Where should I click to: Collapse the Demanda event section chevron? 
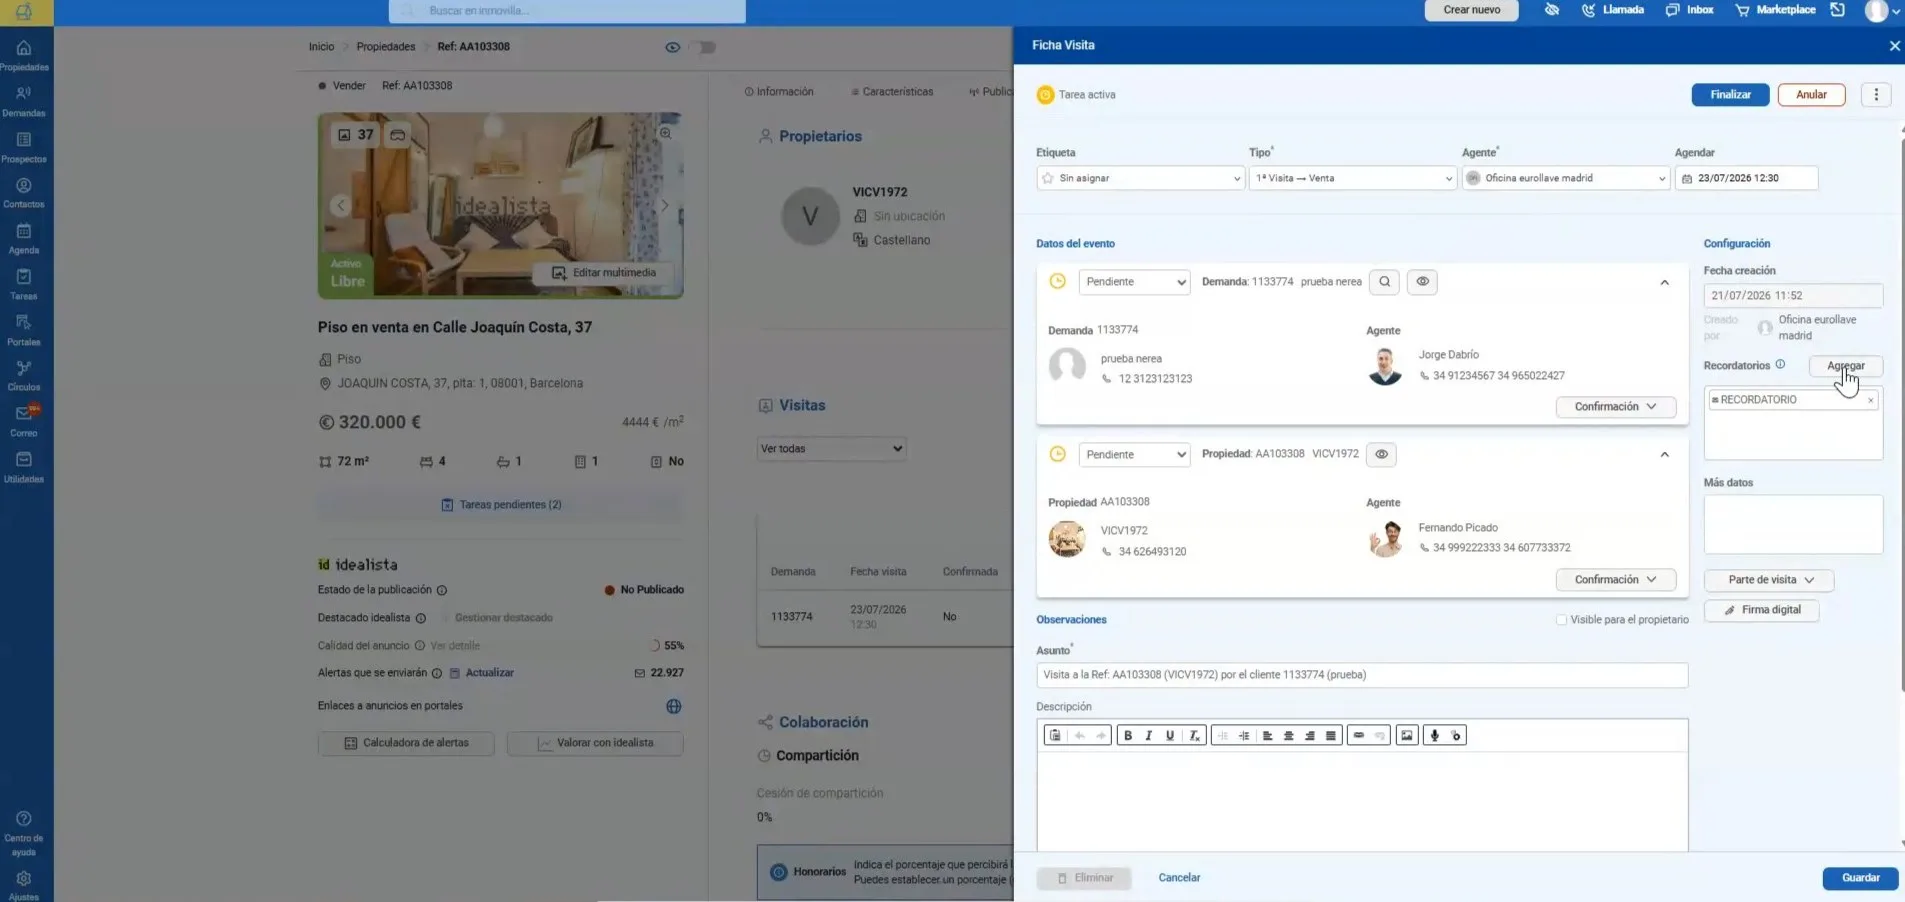[1664, 283]
